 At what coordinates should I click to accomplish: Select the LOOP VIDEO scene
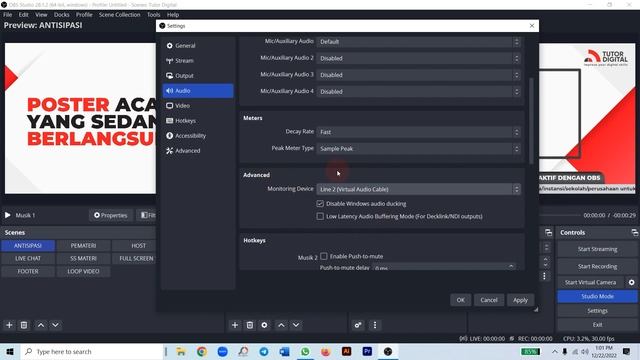tap(83, 271)
